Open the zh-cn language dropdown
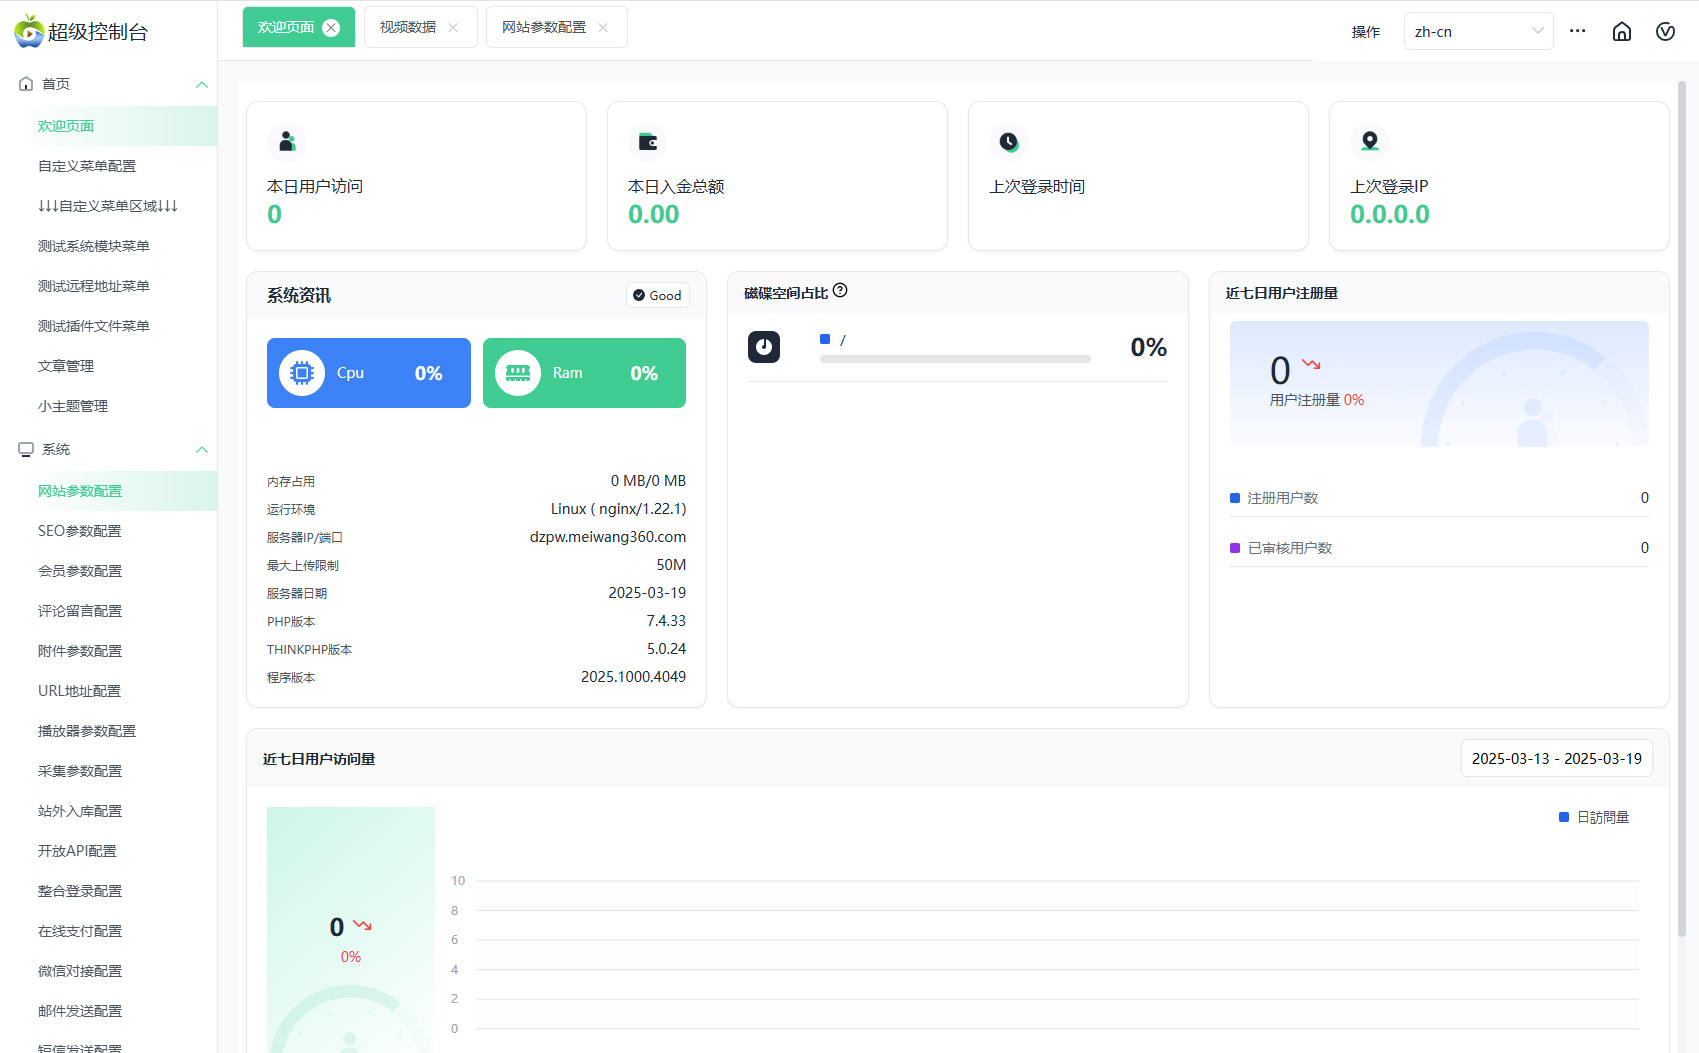 1477,32
